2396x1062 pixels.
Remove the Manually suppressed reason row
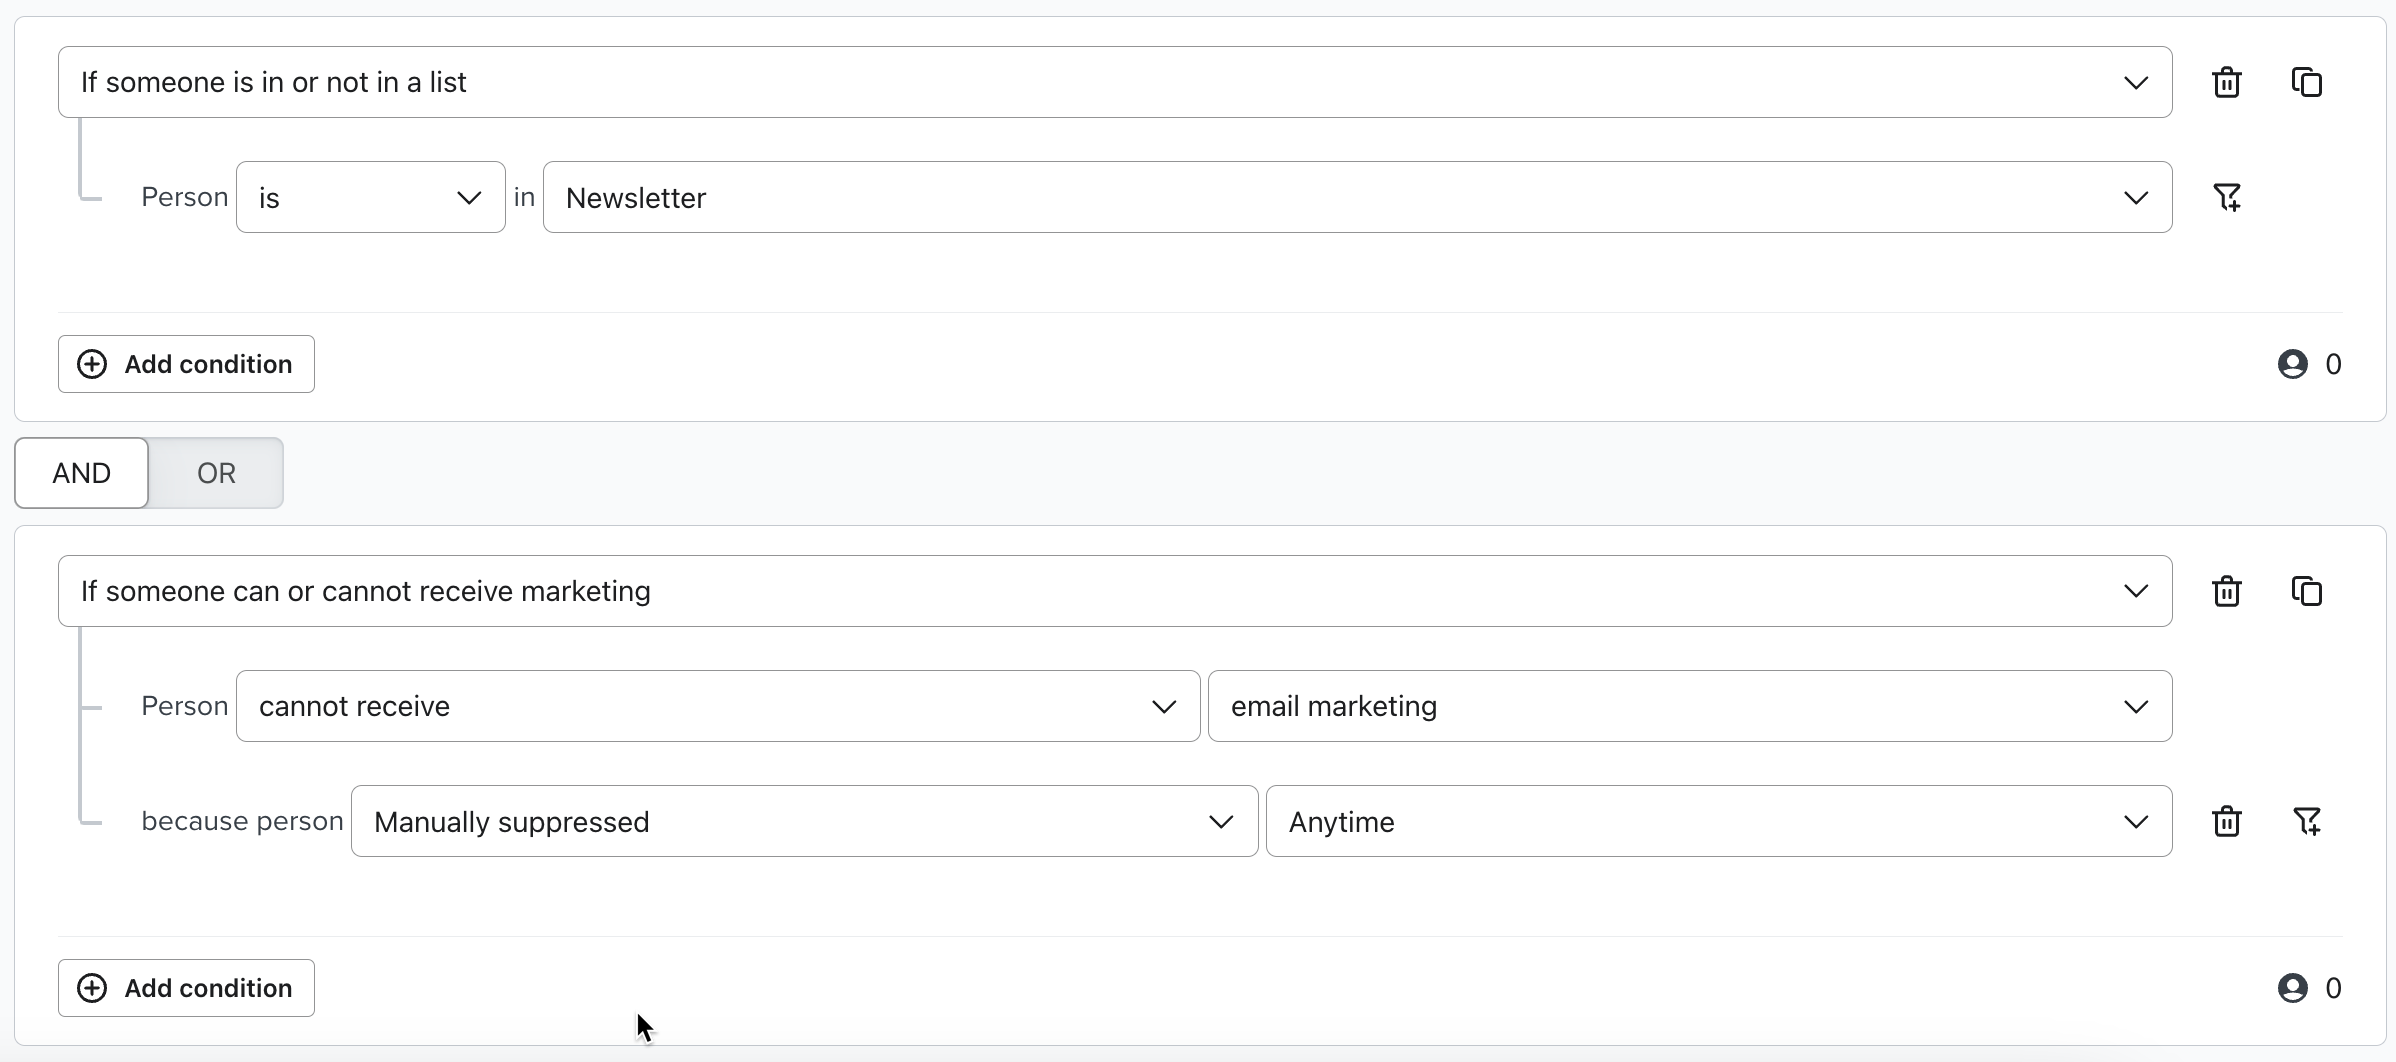pos(2227,821)
